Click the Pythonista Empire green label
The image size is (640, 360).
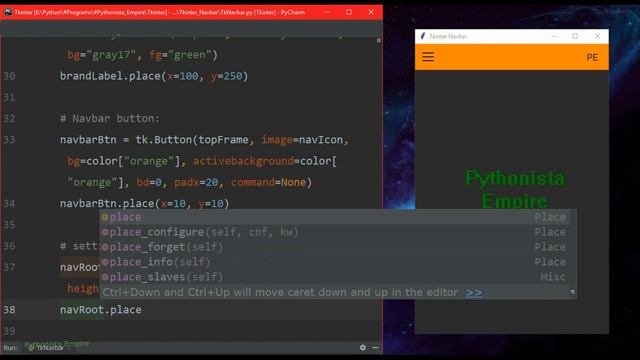[515, 190]
